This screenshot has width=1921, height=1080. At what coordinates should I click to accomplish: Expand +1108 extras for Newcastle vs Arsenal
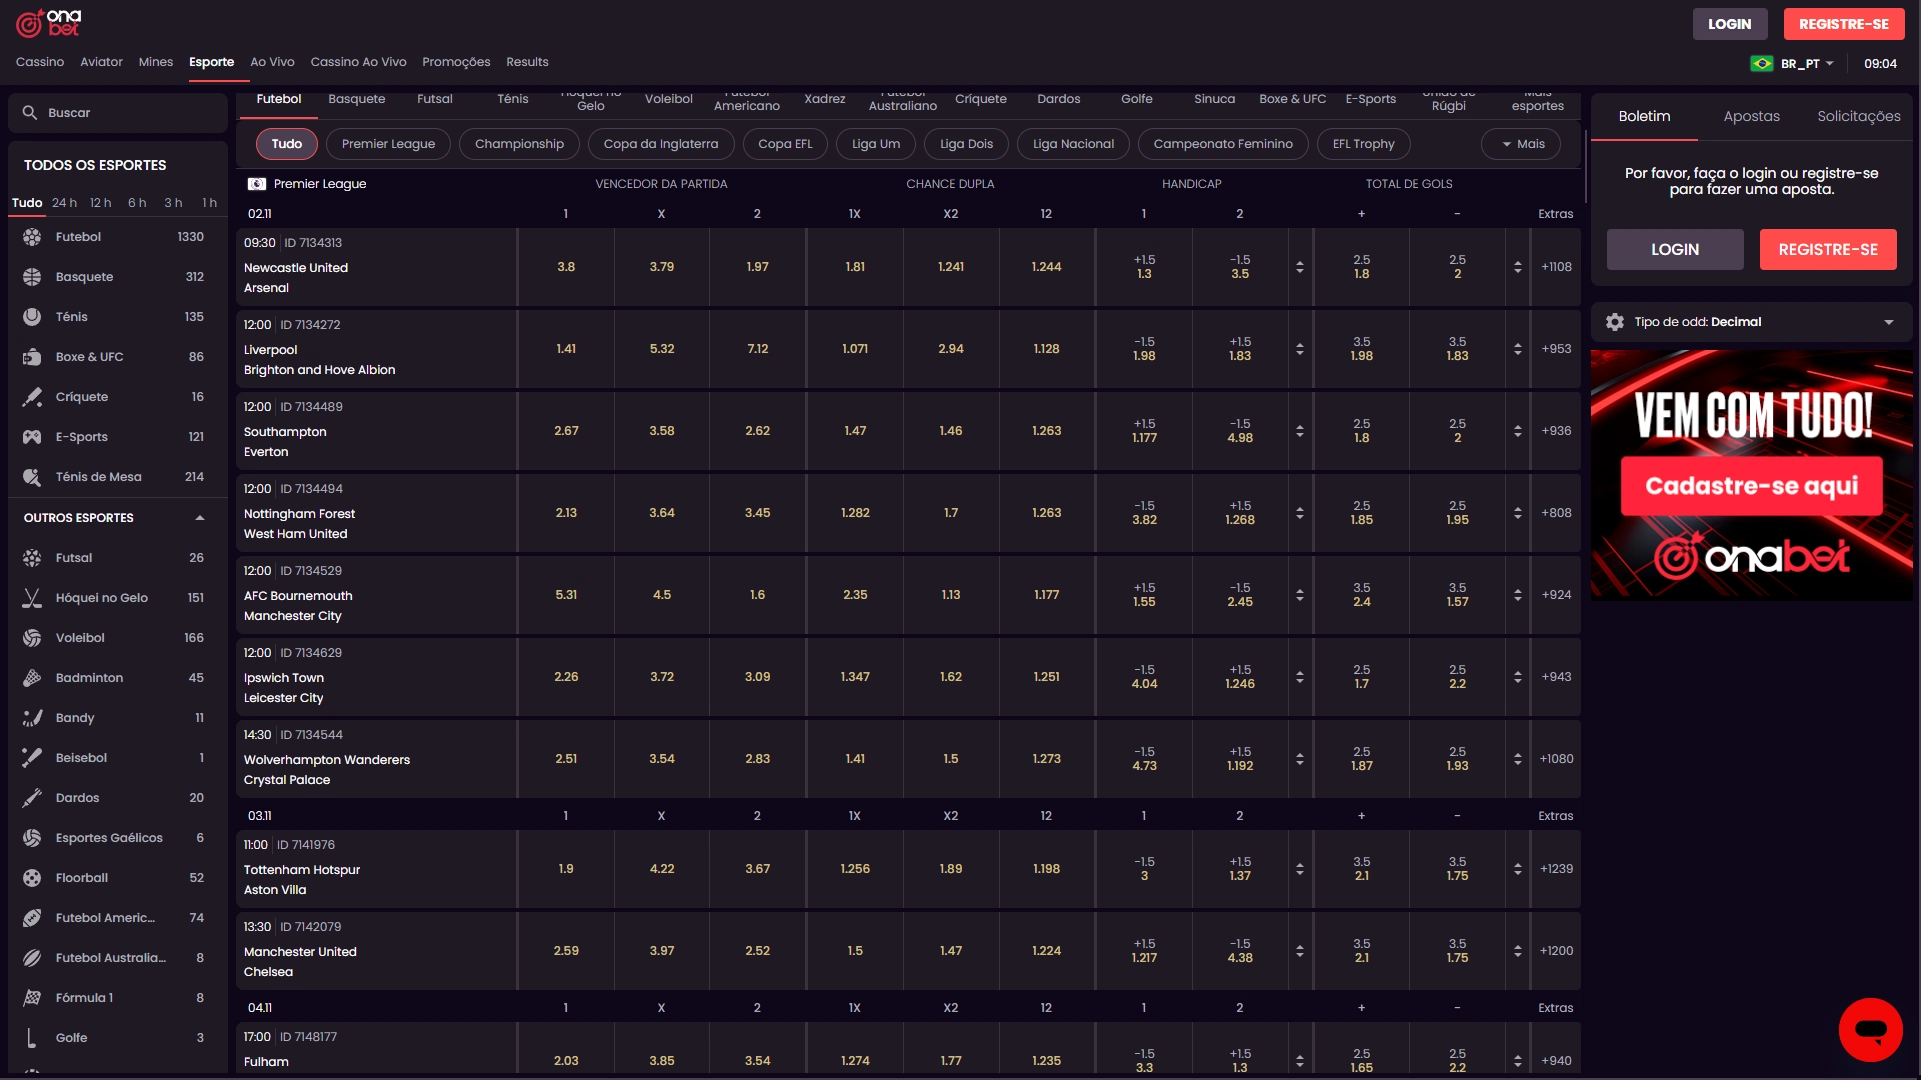tap(1556, 267)
